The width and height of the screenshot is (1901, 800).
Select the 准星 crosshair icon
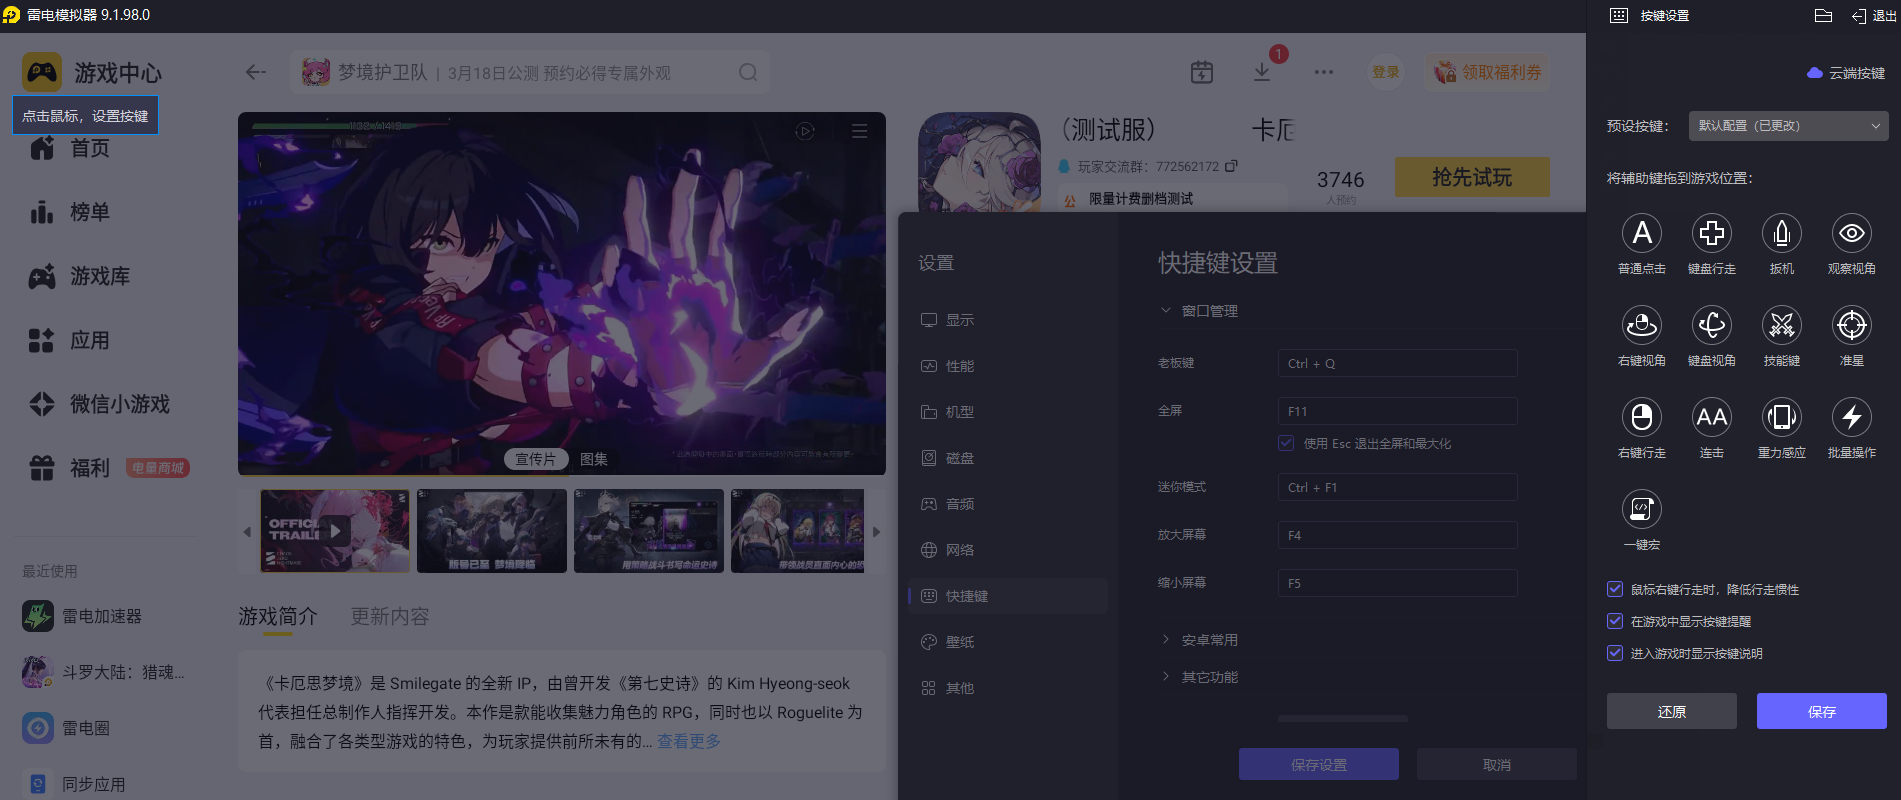1851,326
